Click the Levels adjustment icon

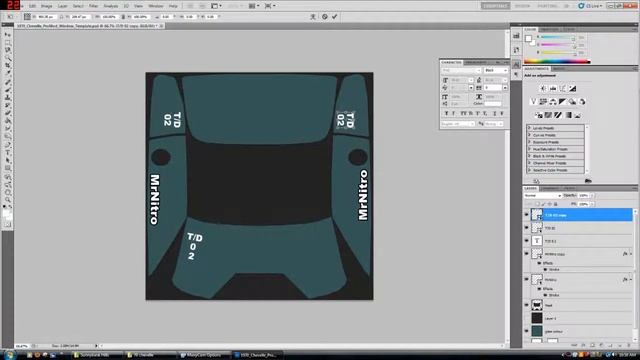[x=553, y=89]
